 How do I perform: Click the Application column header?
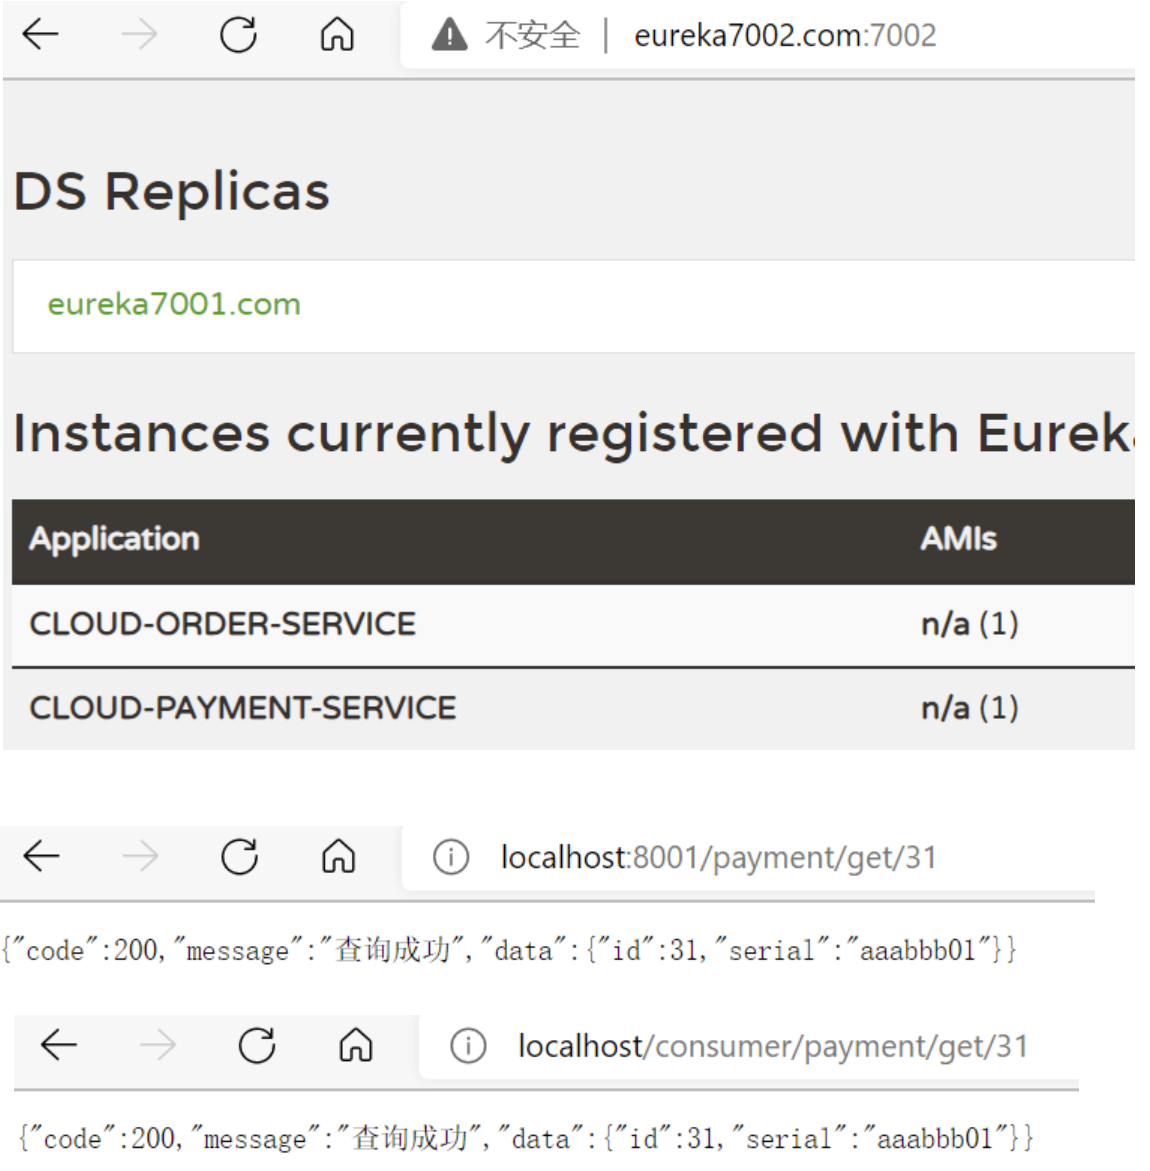[x=114, y=538]
